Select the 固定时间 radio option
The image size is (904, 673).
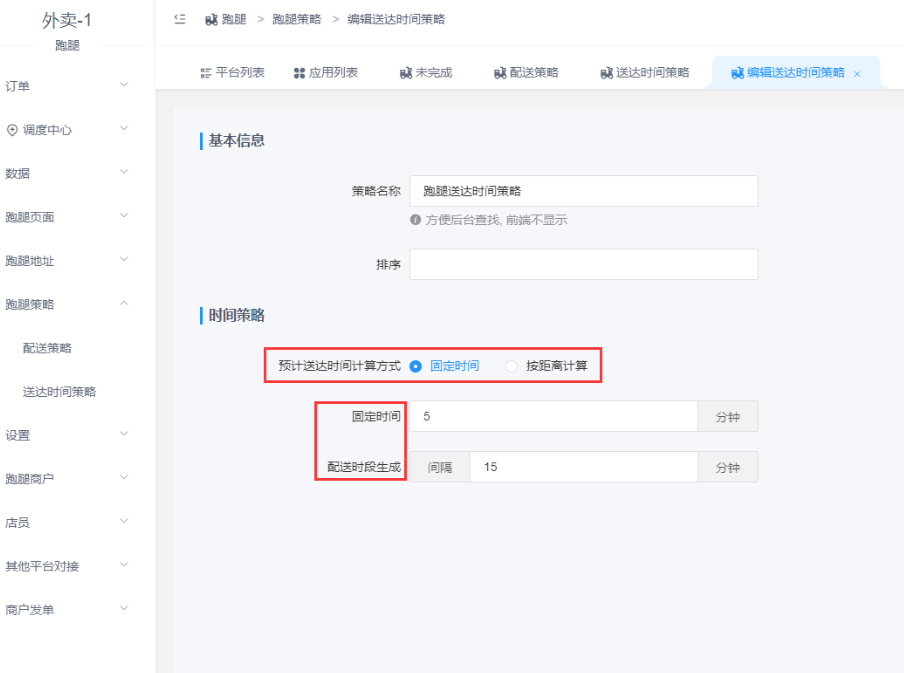click(416, 366)
